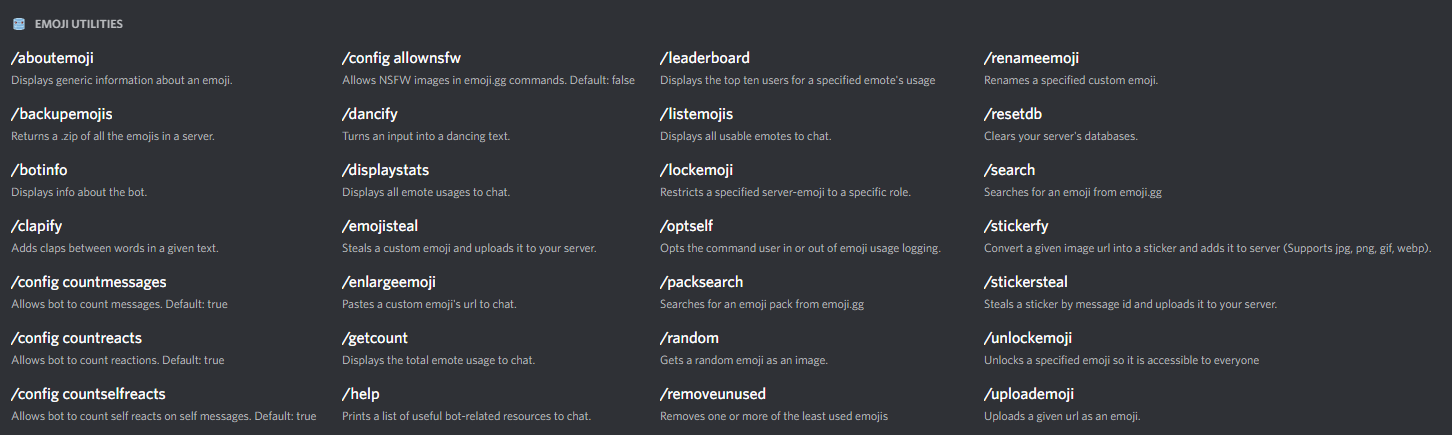Image resolution: width=1452 pixels, height=435 pixels.
Task: Choose the /lockemoji command
Action: (x=696, y=170)
